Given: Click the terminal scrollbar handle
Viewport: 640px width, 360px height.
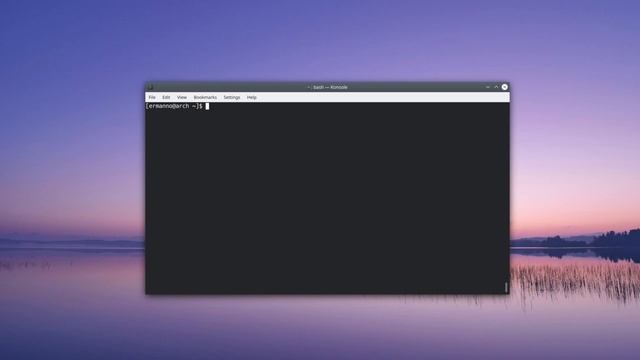Looking at the screenshot, I should point(506,287).
